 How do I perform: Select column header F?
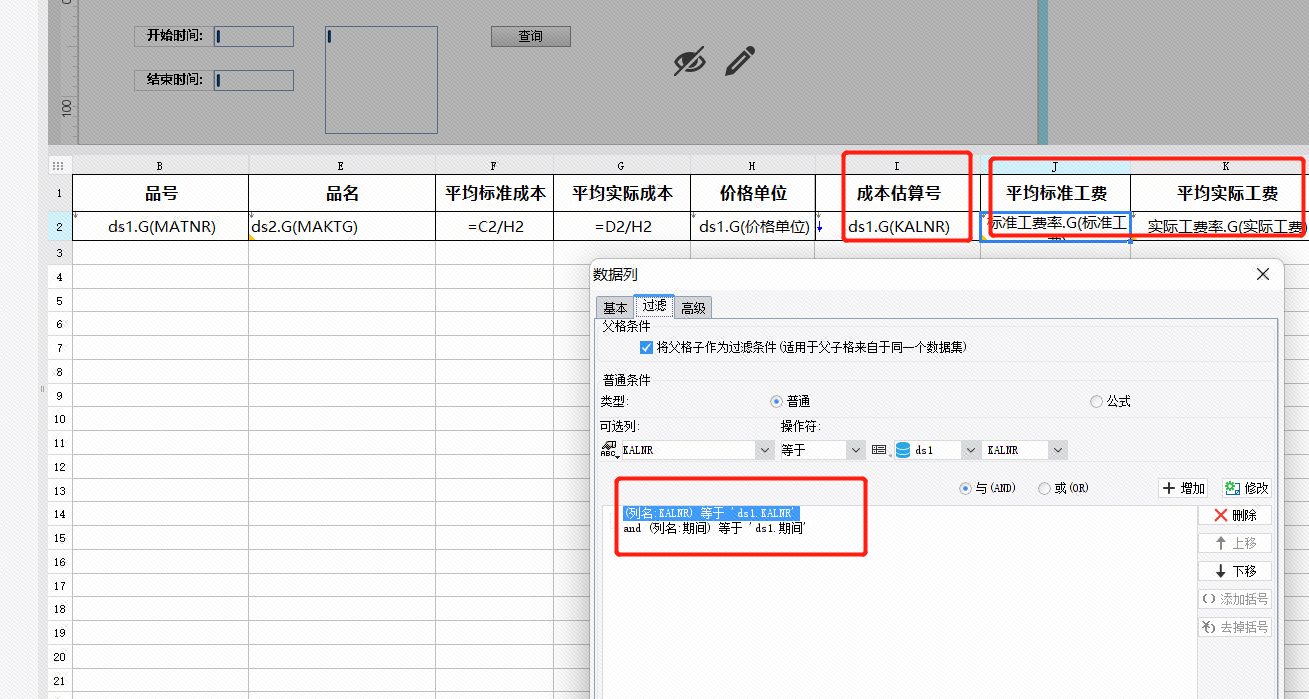coord(494,166)
